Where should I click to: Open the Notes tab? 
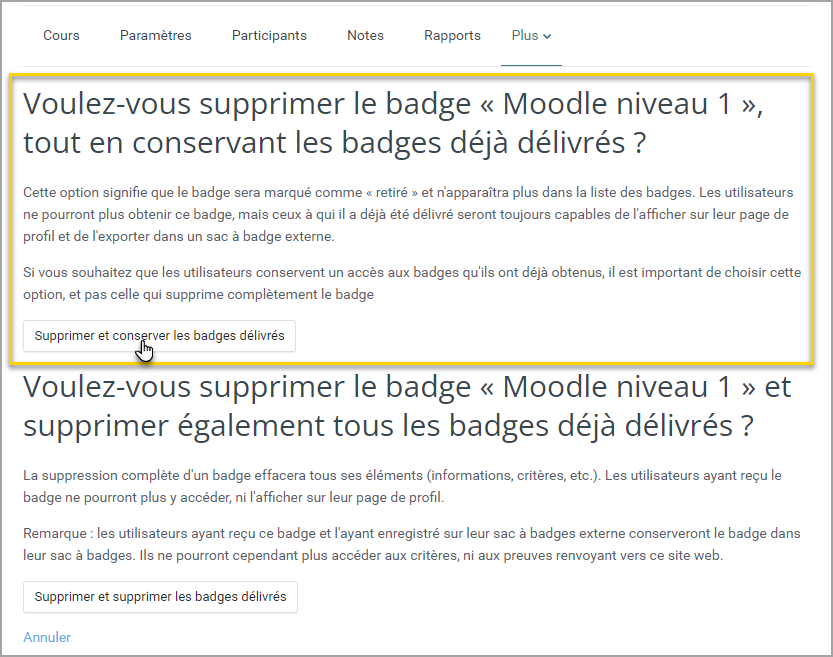tap(366, 36)
